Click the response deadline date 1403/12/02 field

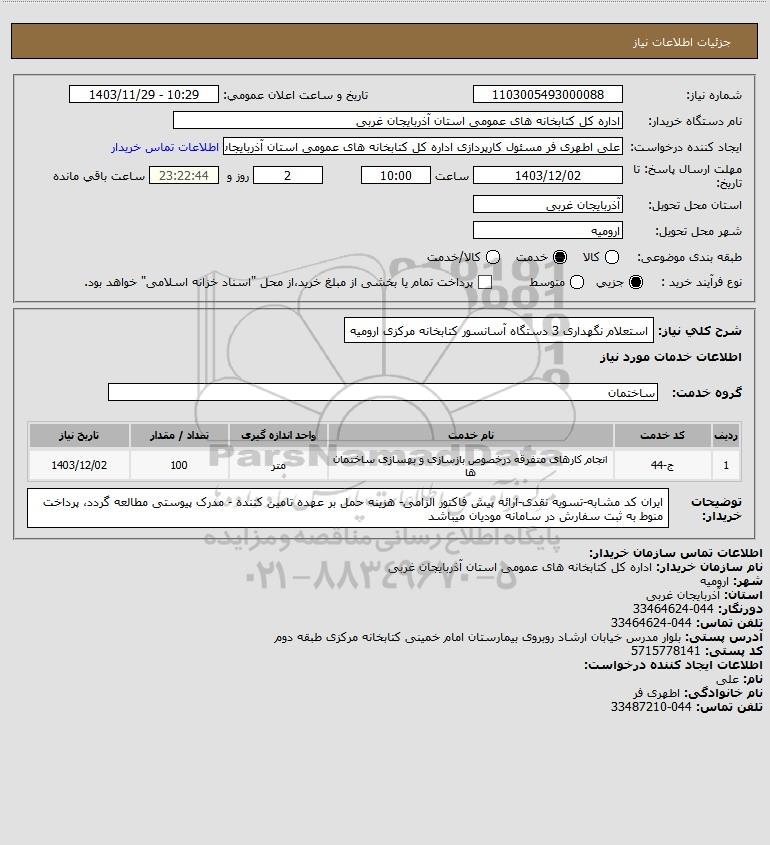point(547,176)
